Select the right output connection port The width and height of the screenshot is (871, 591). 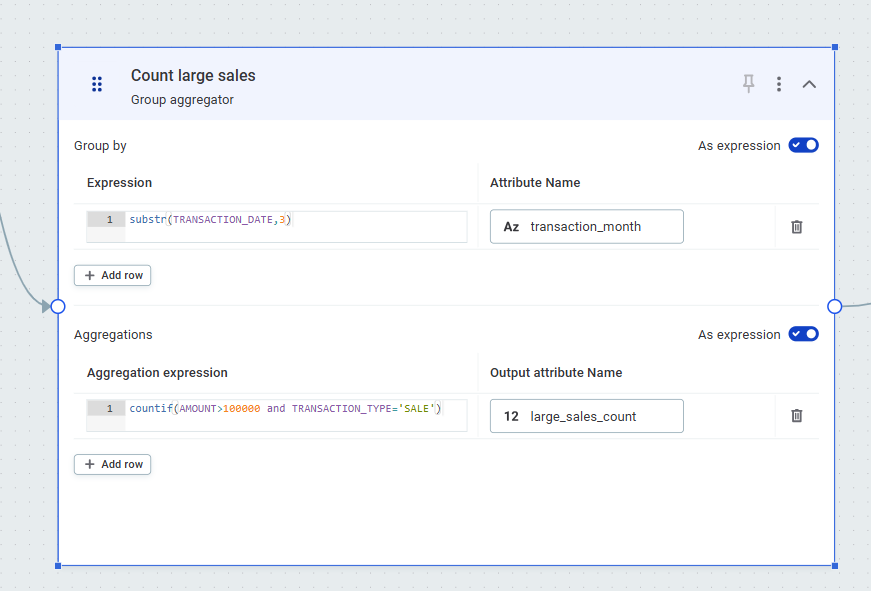[x=834, y=307]
